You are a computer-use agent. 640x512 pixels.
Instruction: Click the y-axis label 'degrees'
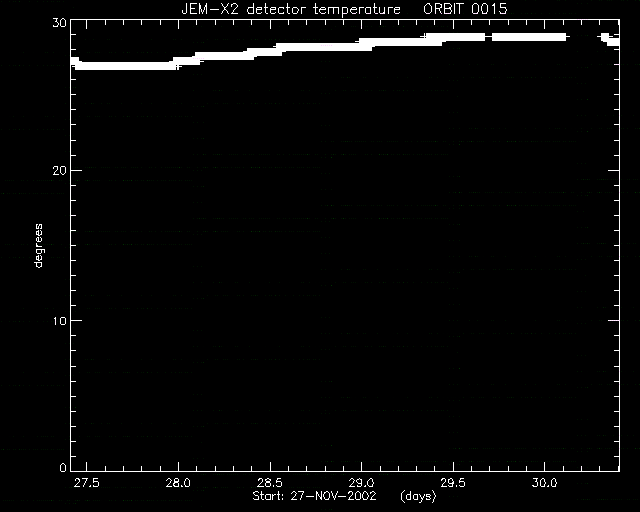pos(38,245)
